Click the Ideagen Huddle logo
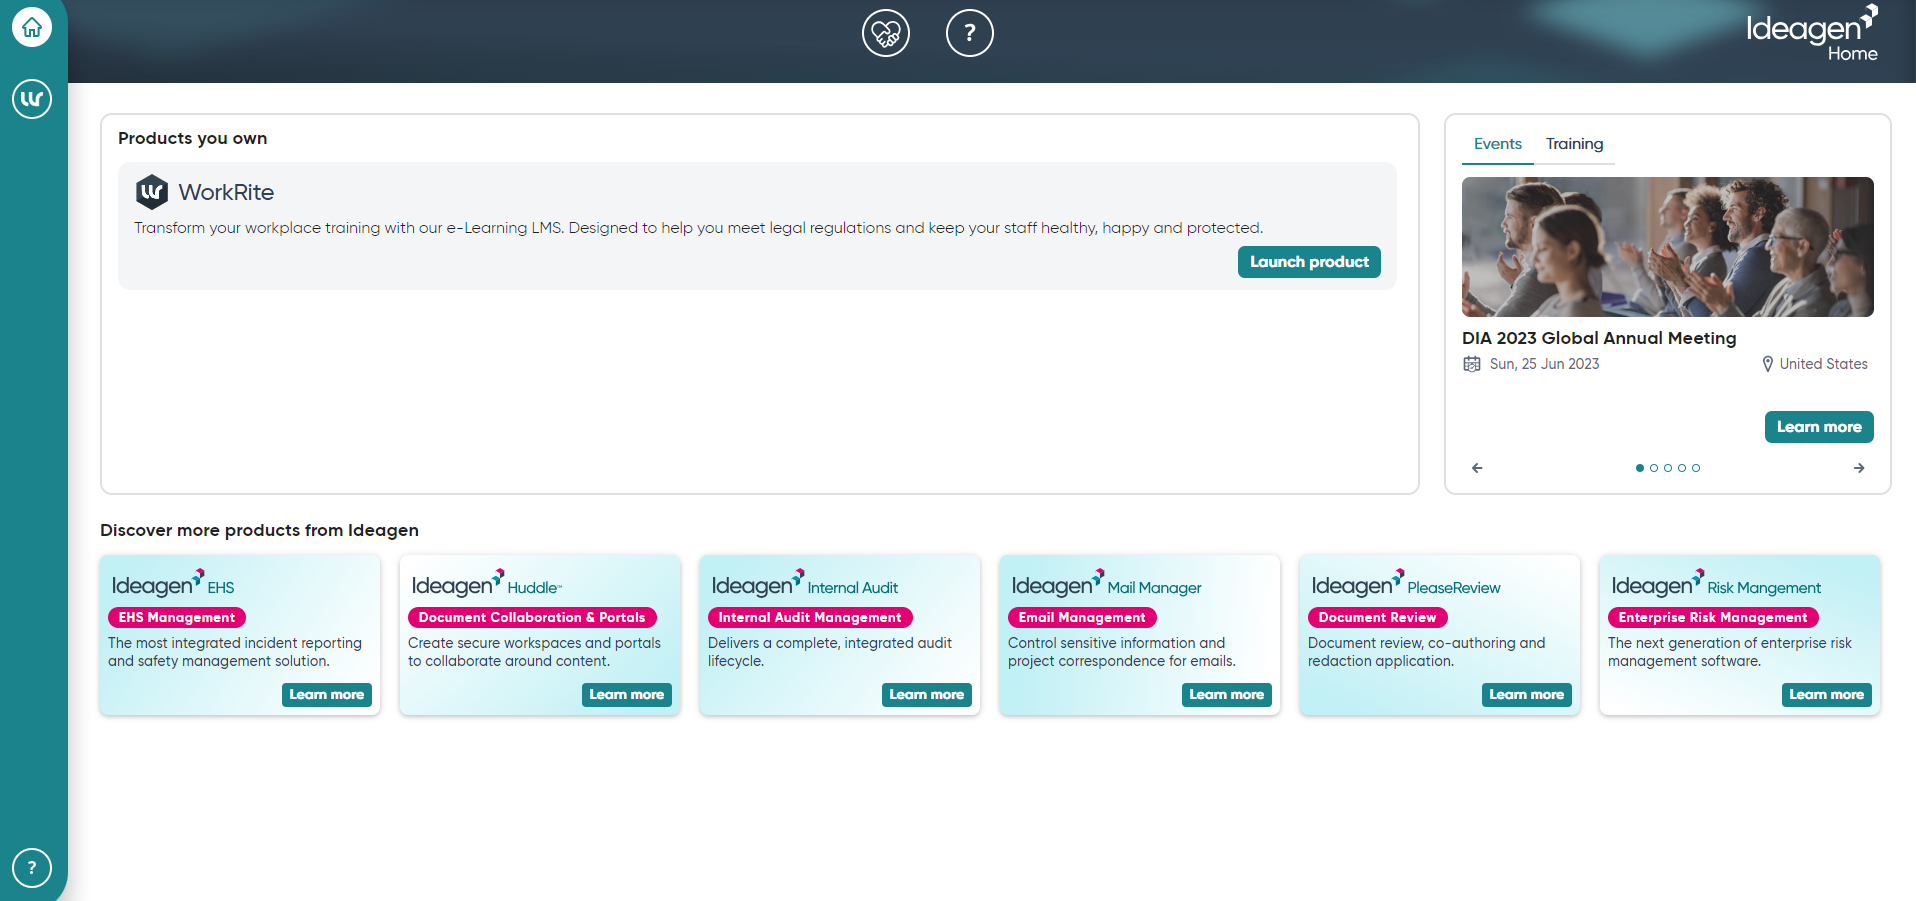Image resolution: width=1916 pixels, height=901 pixels. (x=487, y=584)
